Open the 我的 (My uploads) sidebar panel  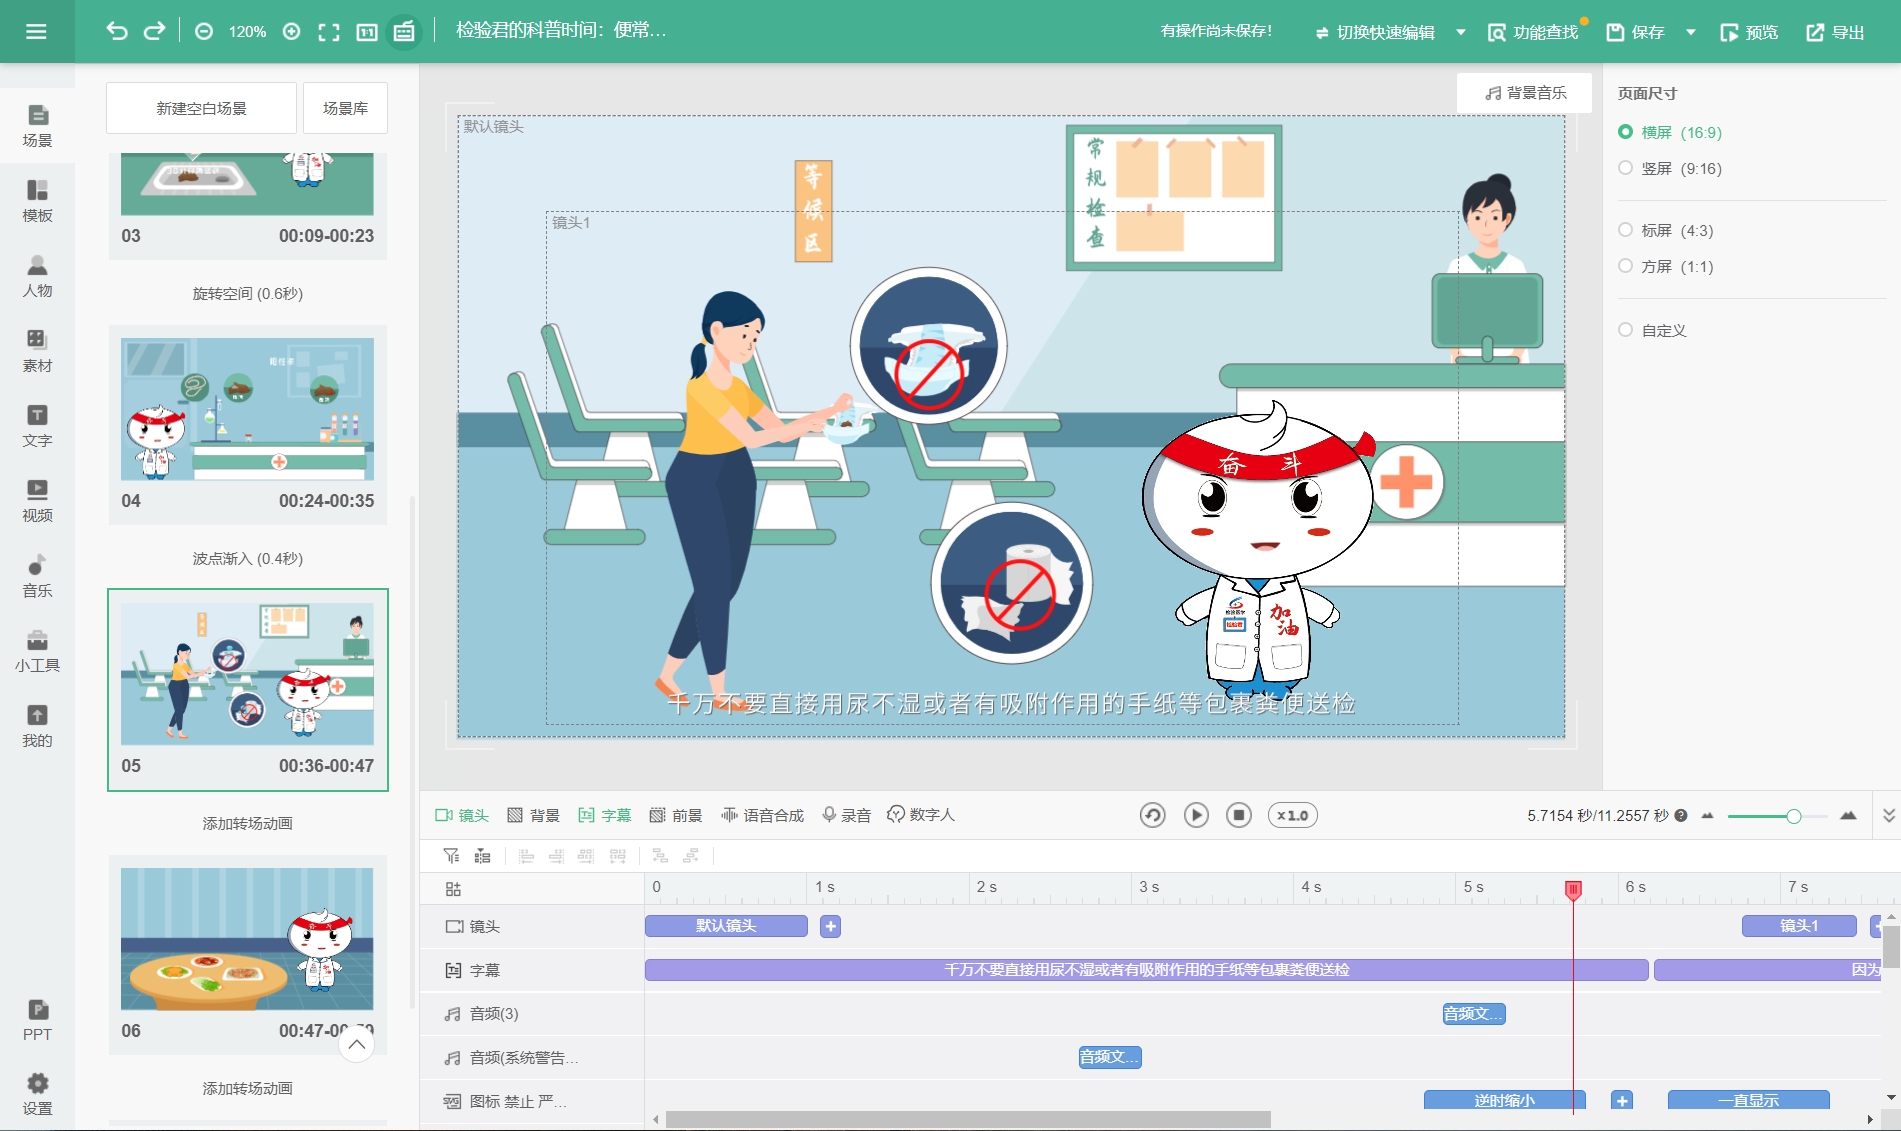pyautogui.click(x=37, y=726)
